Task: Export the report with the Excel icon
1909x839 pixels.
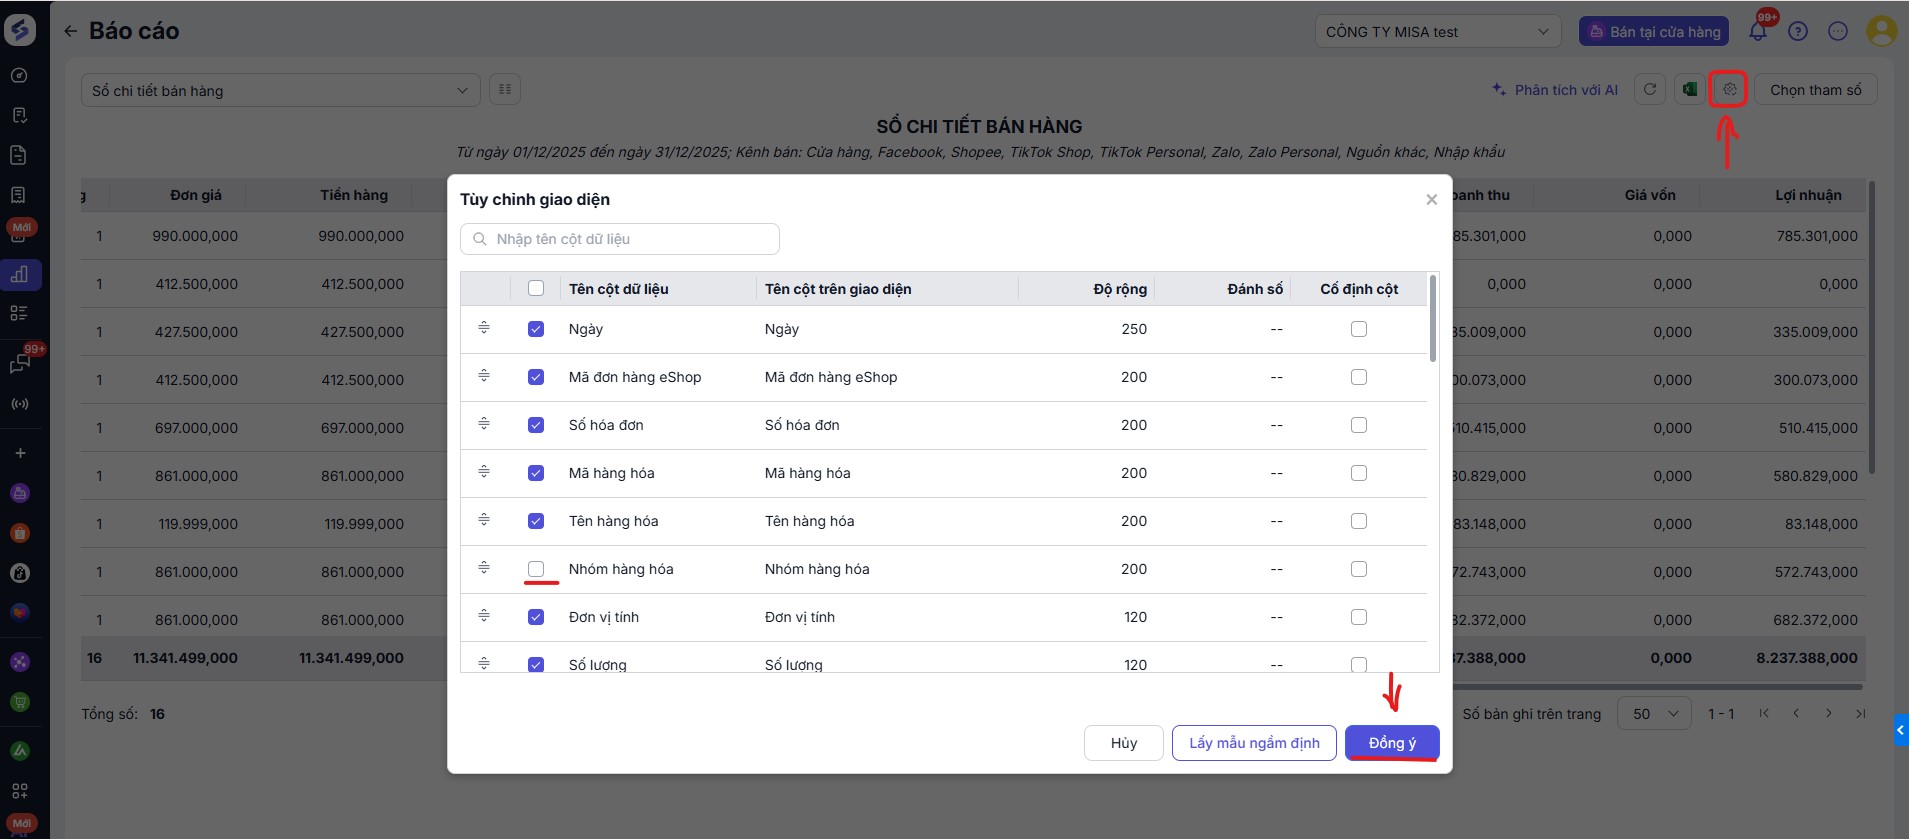Action: point(1690,90)
